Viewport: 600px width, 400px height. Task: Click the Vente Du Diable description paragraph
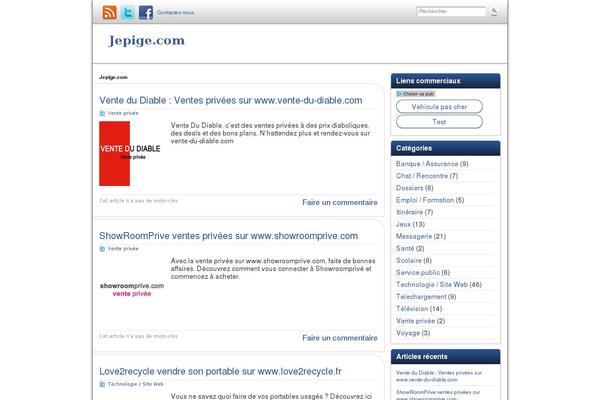click(270, 133)
